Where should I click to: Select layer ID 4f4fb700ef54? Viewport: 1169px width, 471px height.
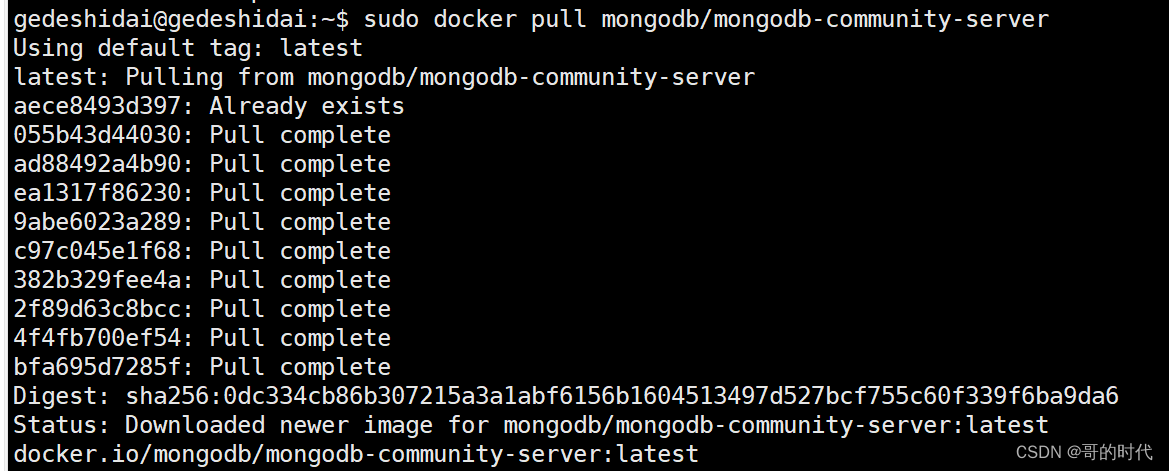tap(104, 337)
